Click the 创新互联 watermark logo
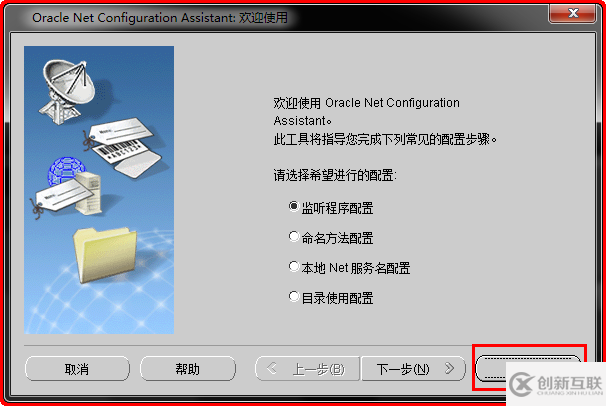606x406 pixels. [556, 384]
